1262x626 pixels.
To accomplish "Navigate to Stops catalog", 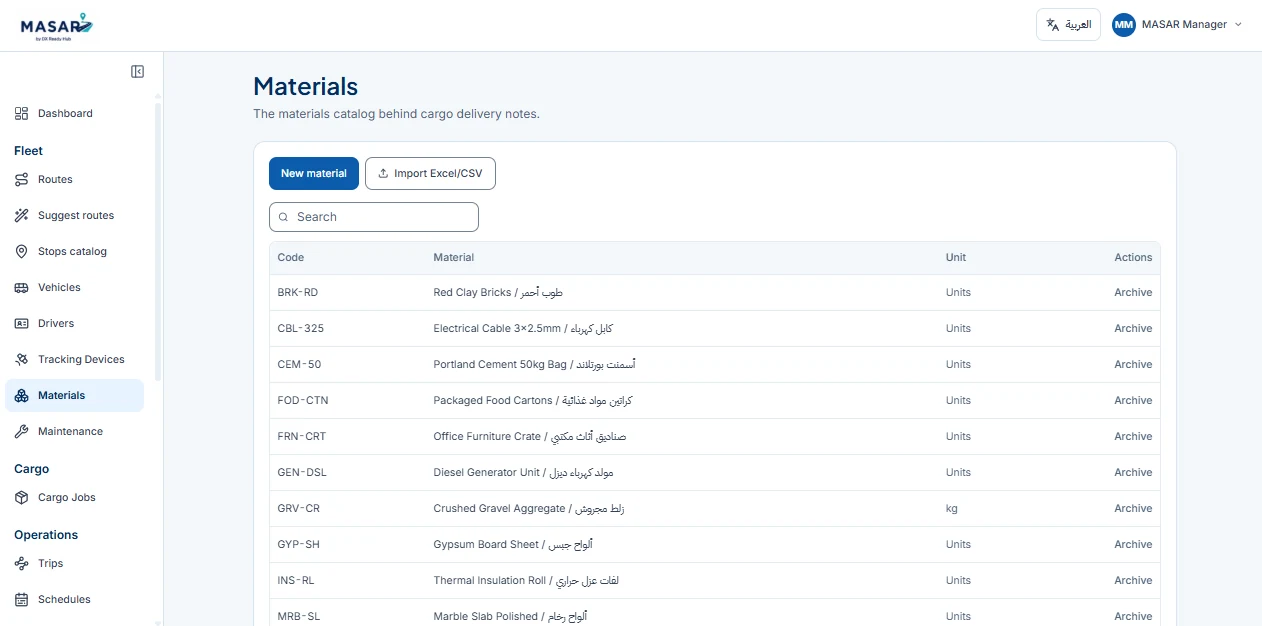I will tap(74, 252).
